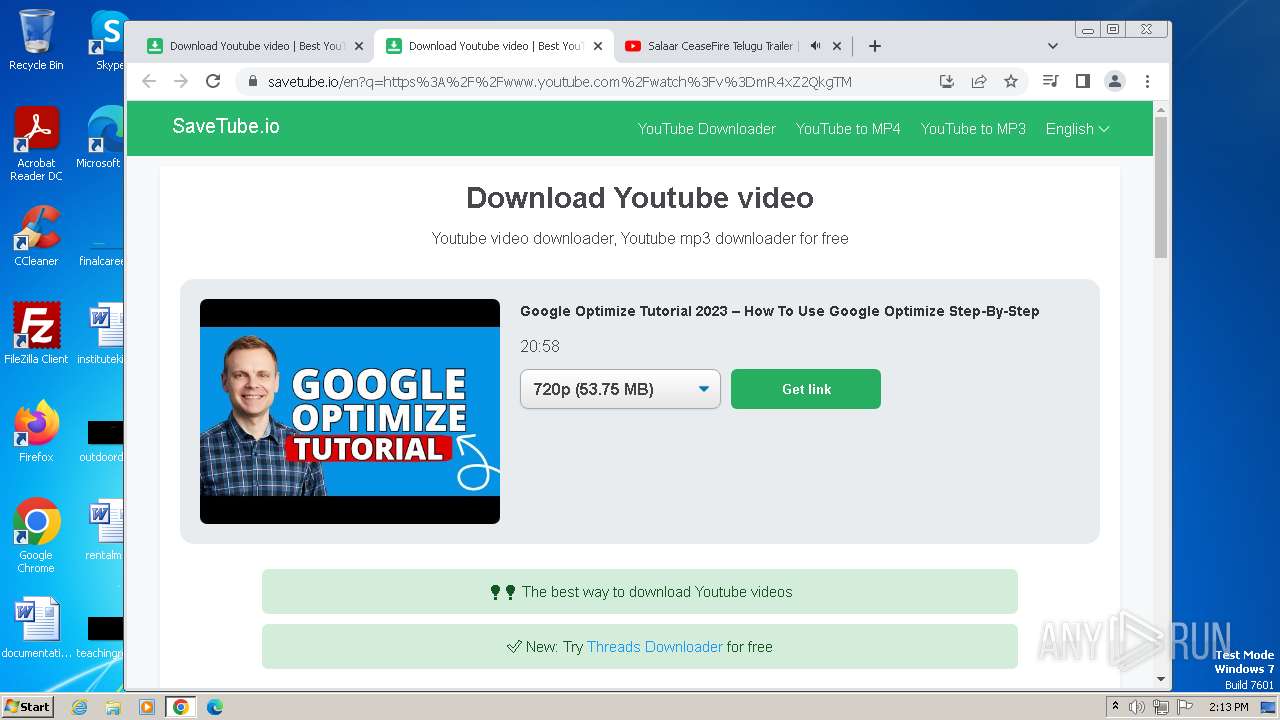Open Chrome three-dot menu
The image size is (1280, 720).
coord(1147,81)
